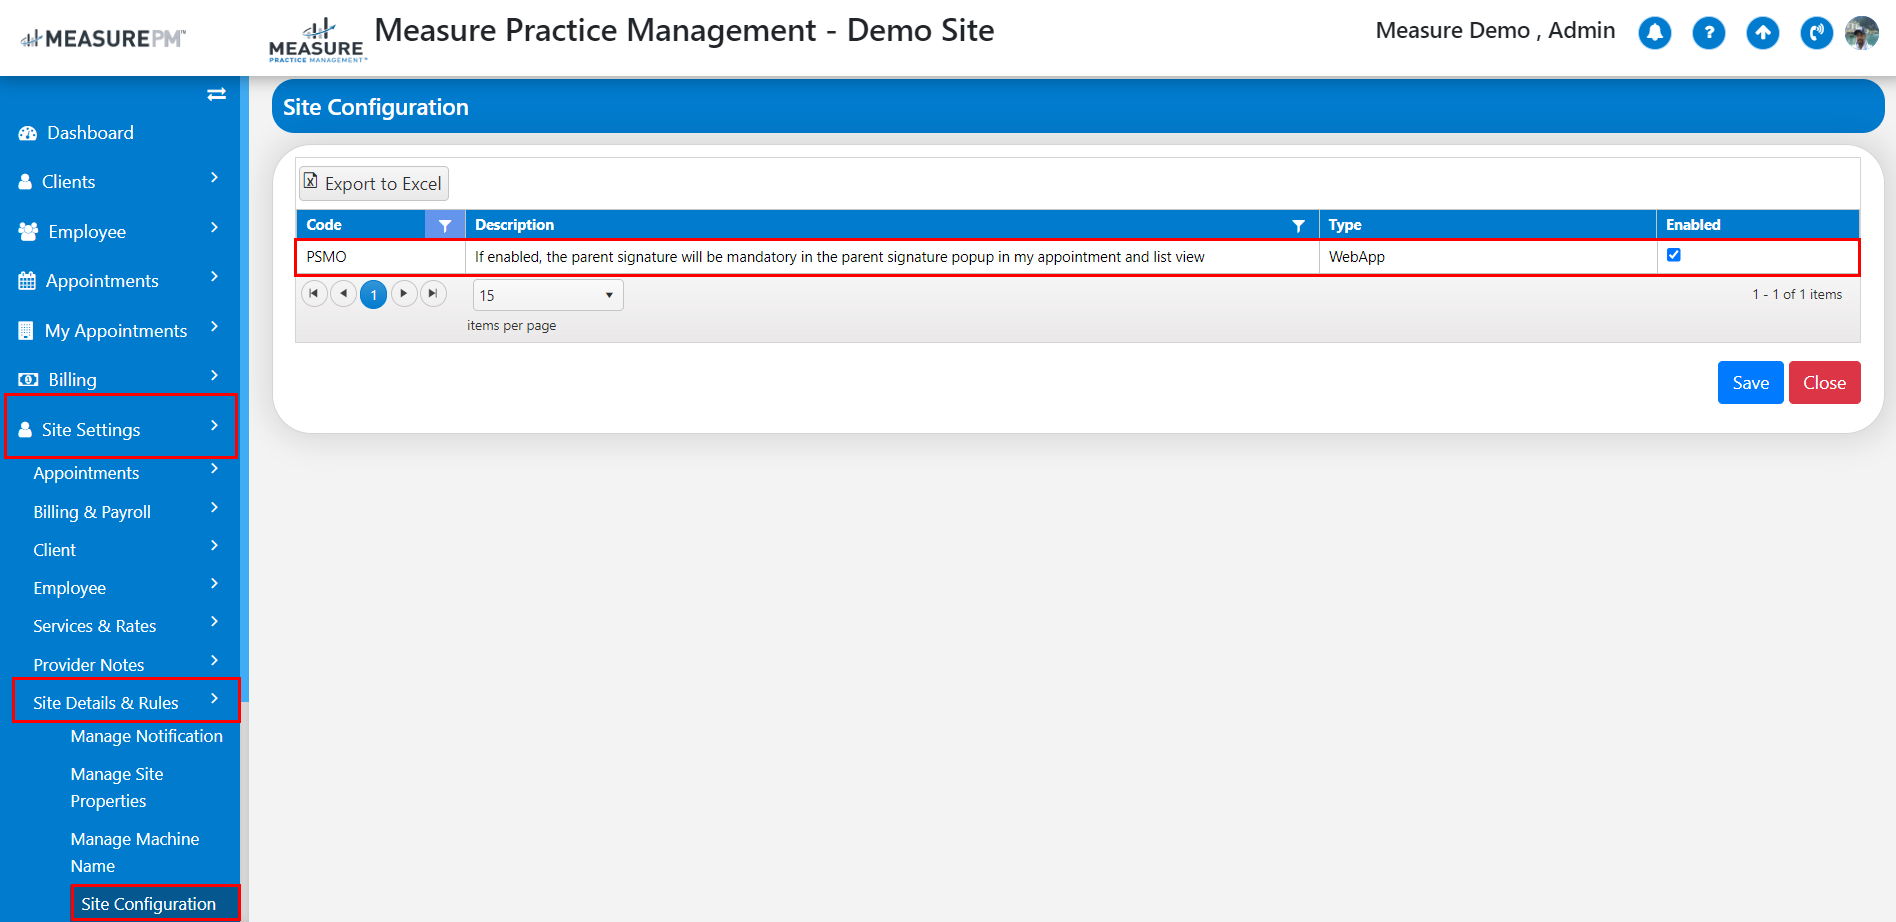Expand the Client submenu chevron
Screen dimensions: 1896x922
pyautogui.click(x=214, y=545)
